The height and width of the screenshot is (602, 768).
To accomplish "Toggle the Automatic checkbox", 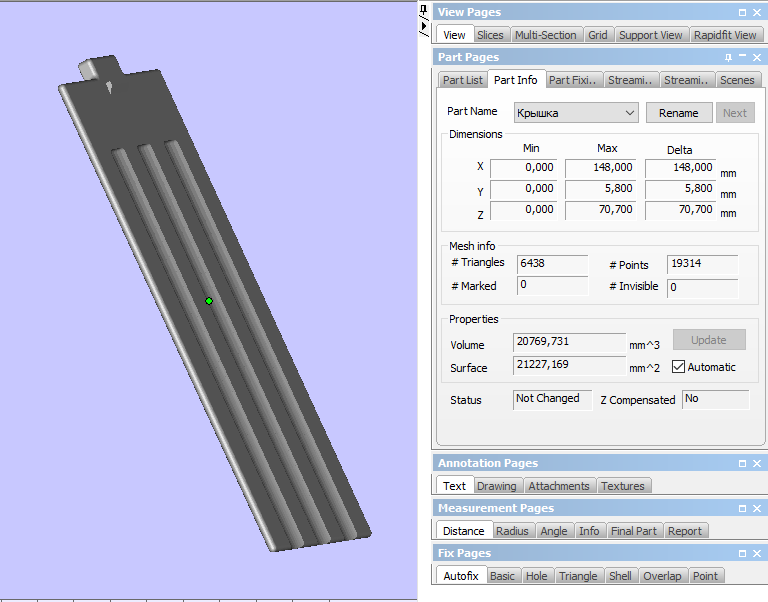I will [x=679, y=367].
